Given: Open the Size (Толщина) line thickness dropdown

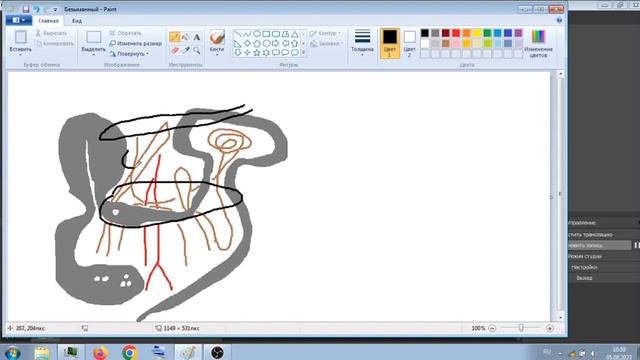Looking at the screenshot, I should click(x=362, y=43).
